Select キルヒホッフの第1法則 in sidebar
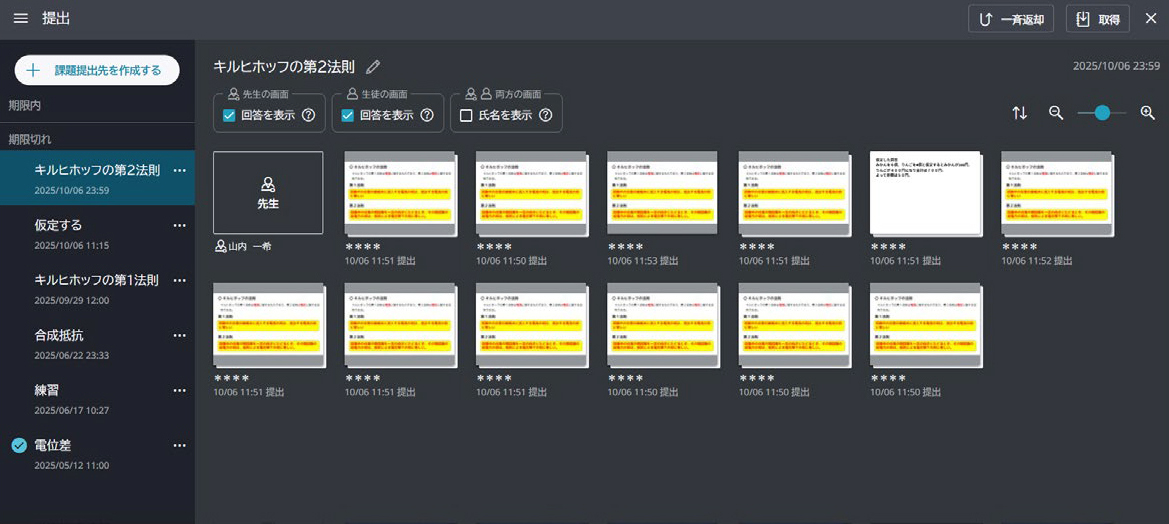The width and height of the screenshot is (1169, 524). (x=97, y=288)
